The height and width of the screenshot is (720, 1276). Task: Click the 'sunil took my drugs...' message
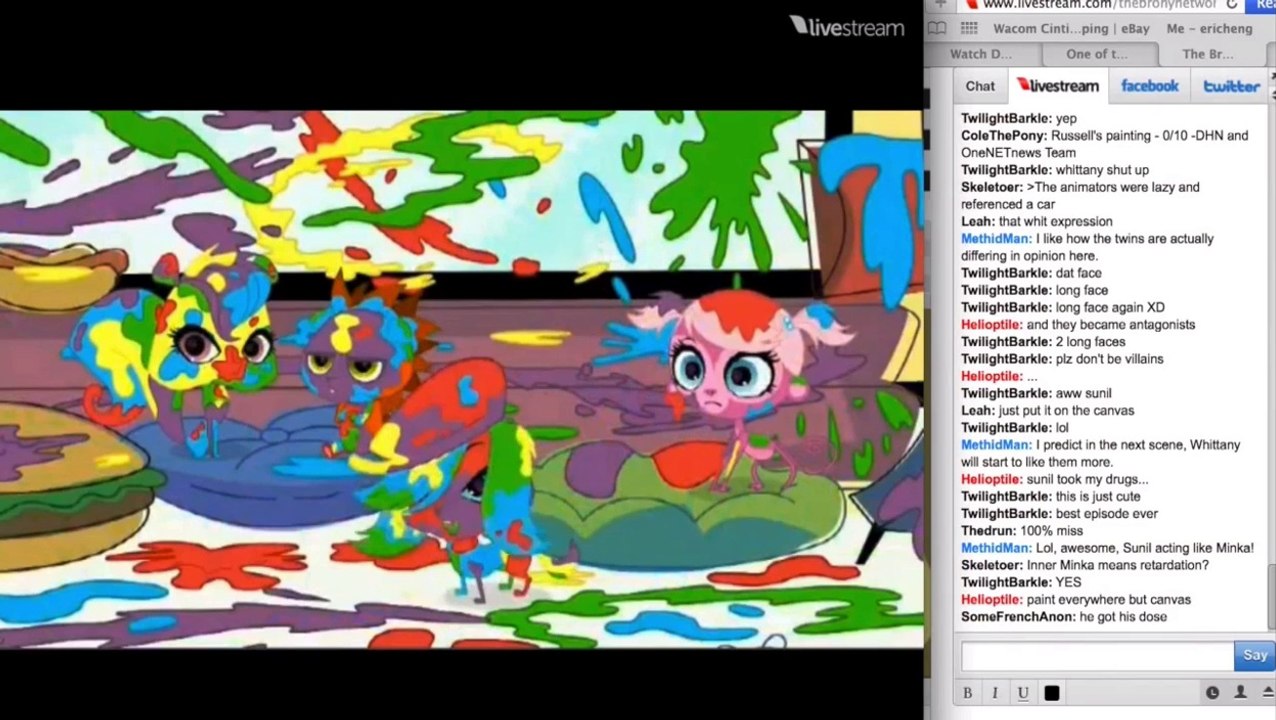1087,480
